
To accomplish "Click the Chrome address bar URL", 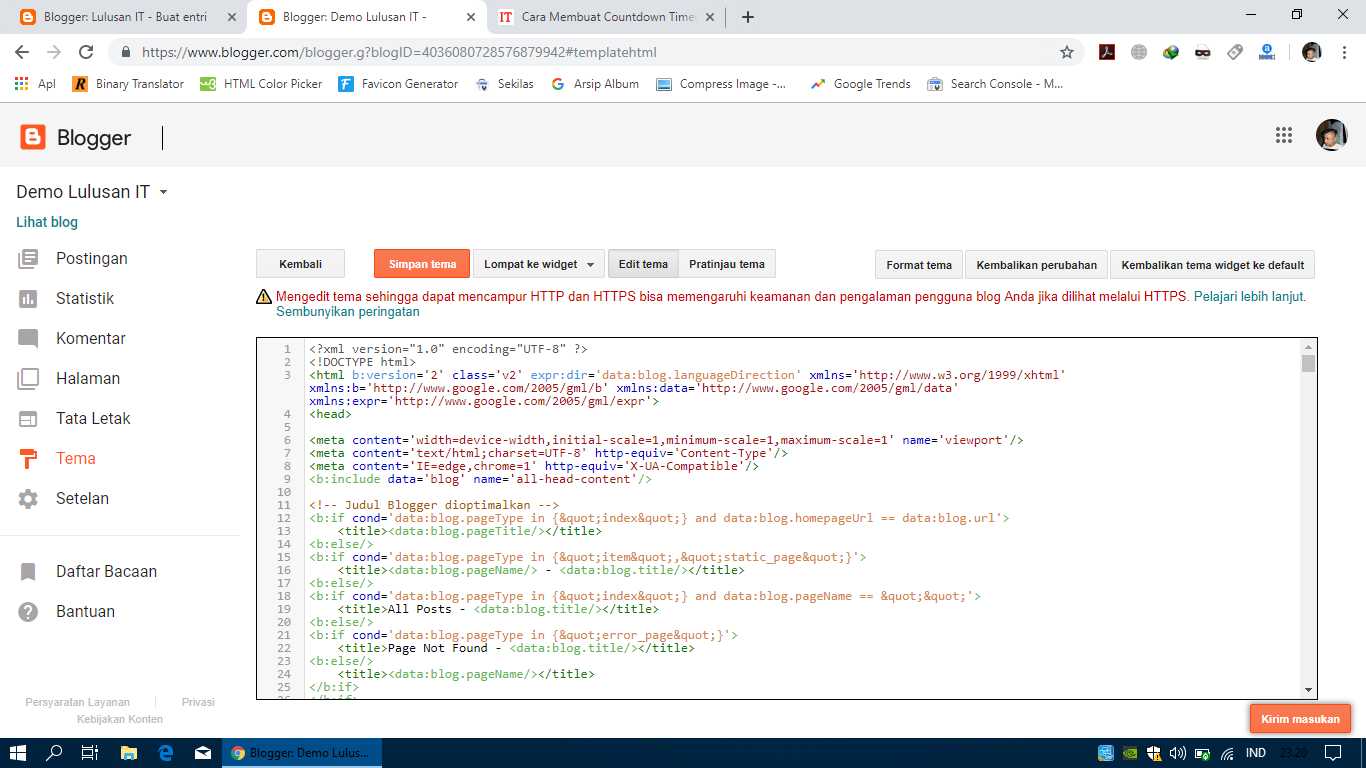I will pos(399,52).
